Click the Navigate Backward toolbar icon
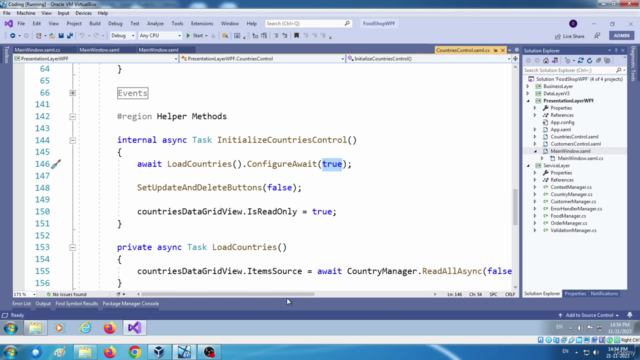The width and height of the screenshot is (640, 360). click(x=13, y=36)
